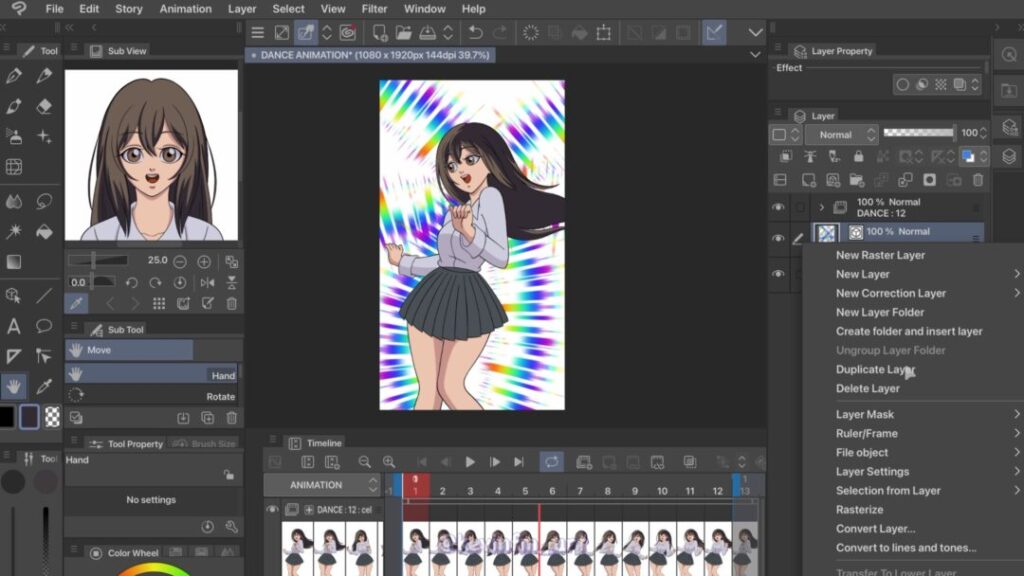Toggle visibility eye of DANCE timeline track

(272, 509)
